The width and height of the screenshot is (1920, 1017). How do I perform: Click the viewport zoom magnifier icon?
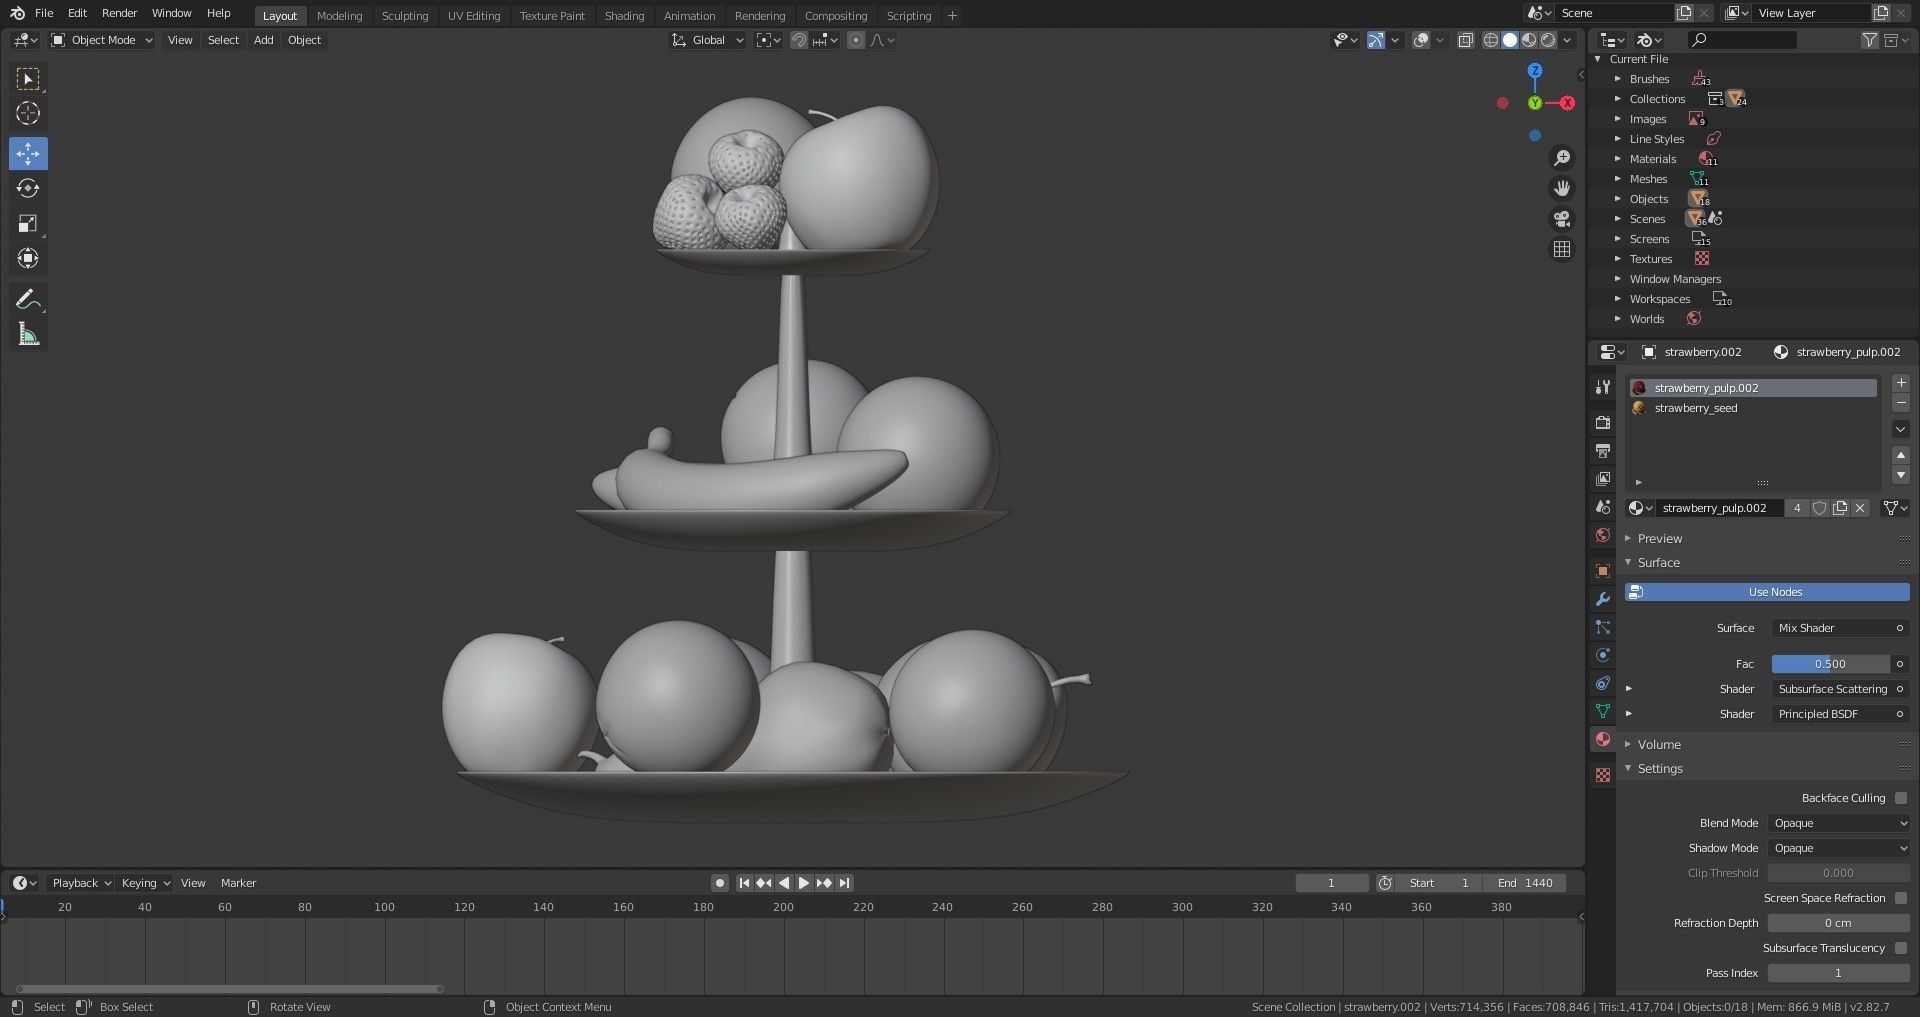1561,158
